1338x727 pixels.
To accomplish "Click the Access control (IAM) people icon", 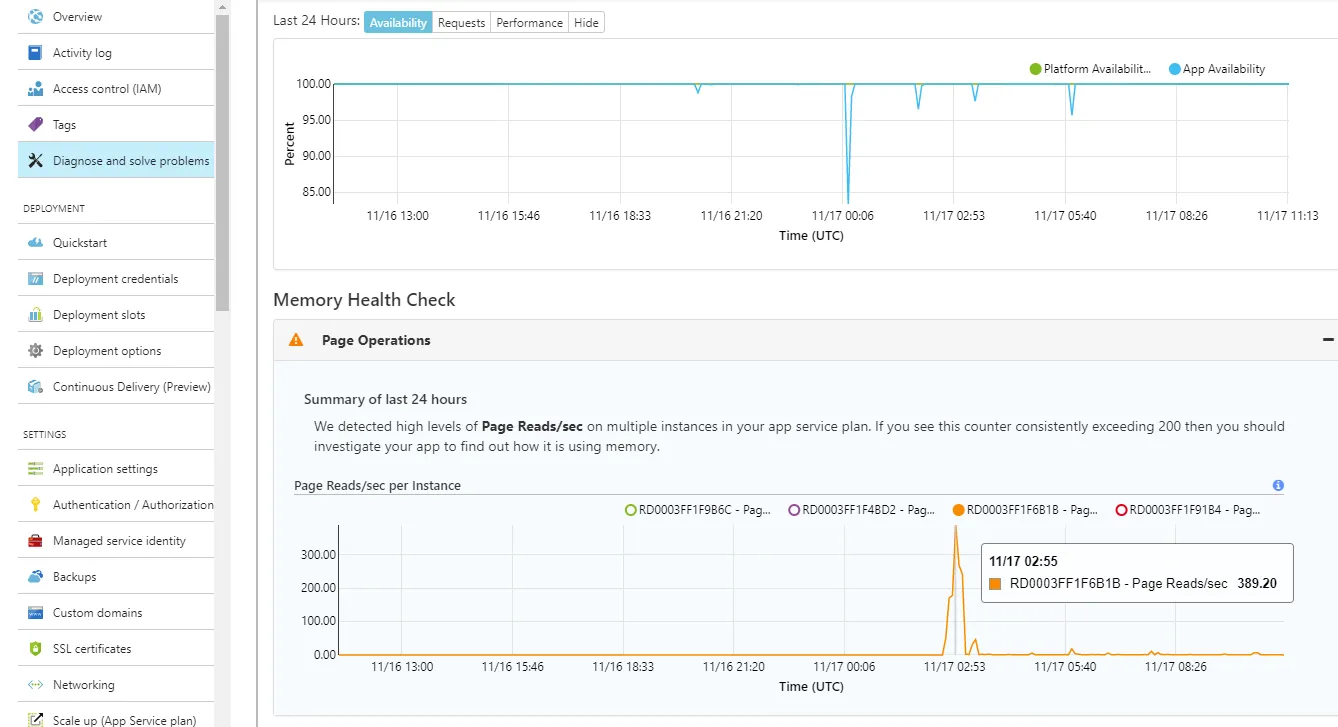I will tap(36, 89).
